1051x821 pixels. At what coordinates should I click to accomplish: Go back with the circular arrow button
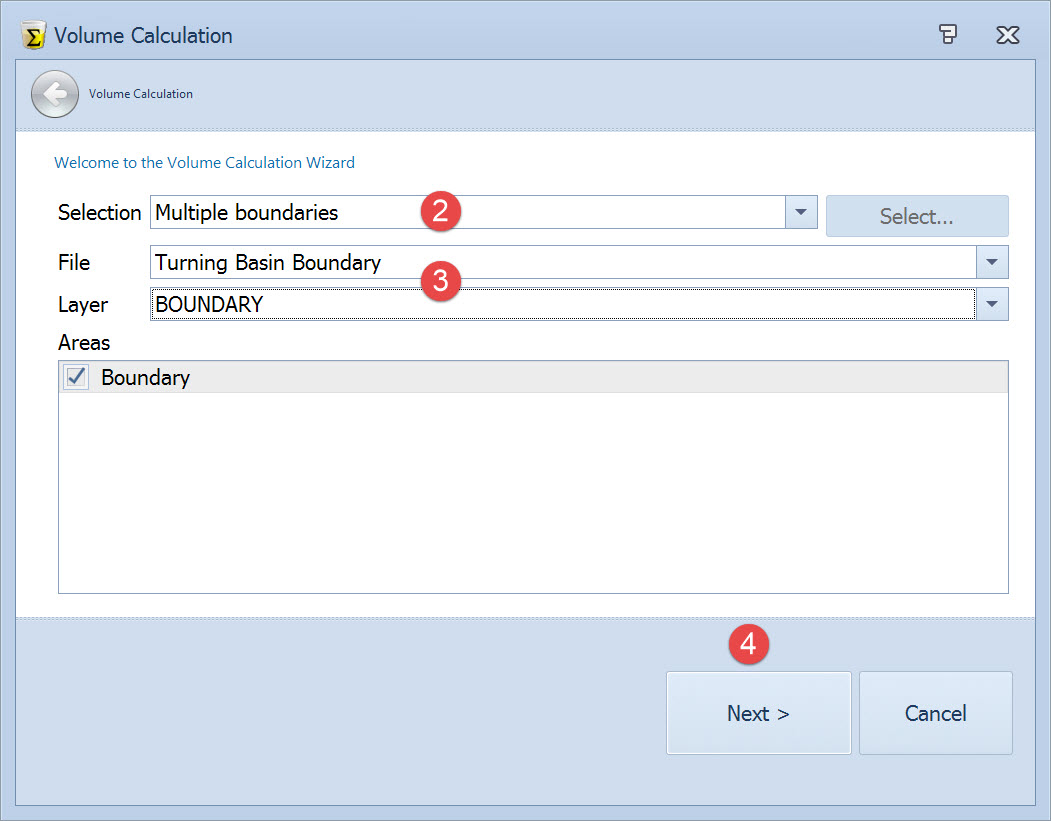tap(54, 94)
